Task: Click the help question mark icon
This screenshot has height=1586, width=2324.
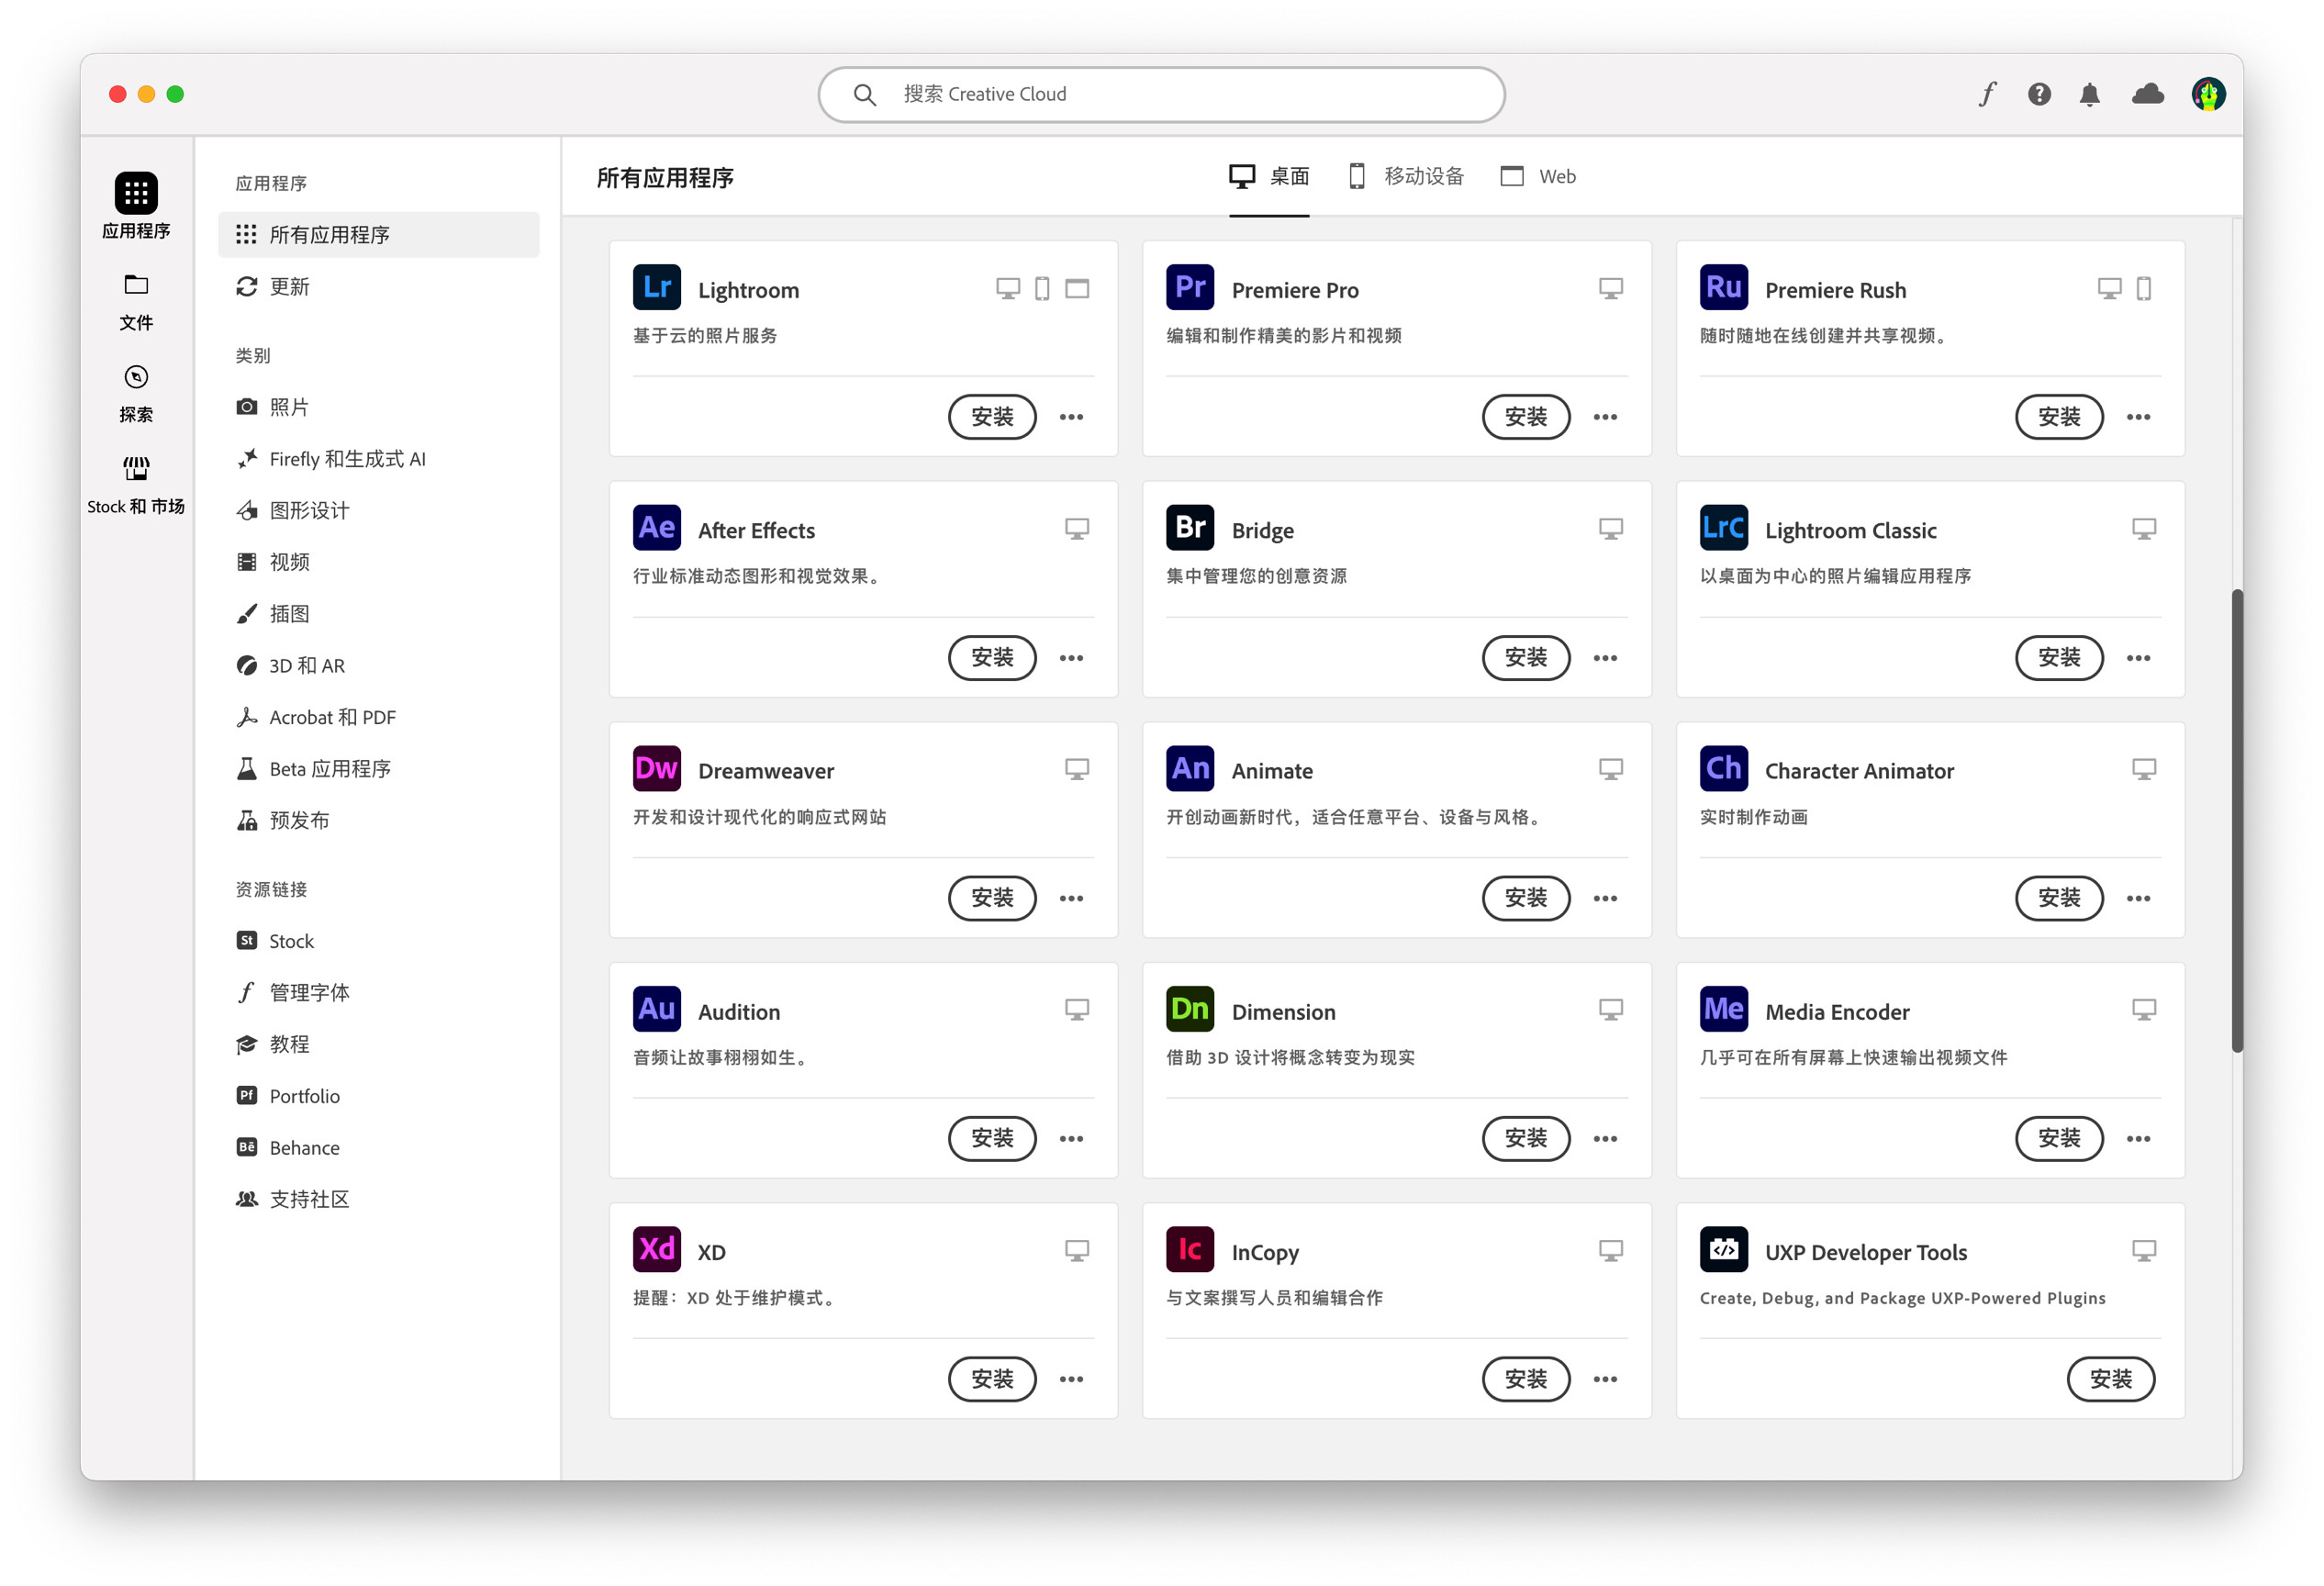Action: coord(2039,94)
